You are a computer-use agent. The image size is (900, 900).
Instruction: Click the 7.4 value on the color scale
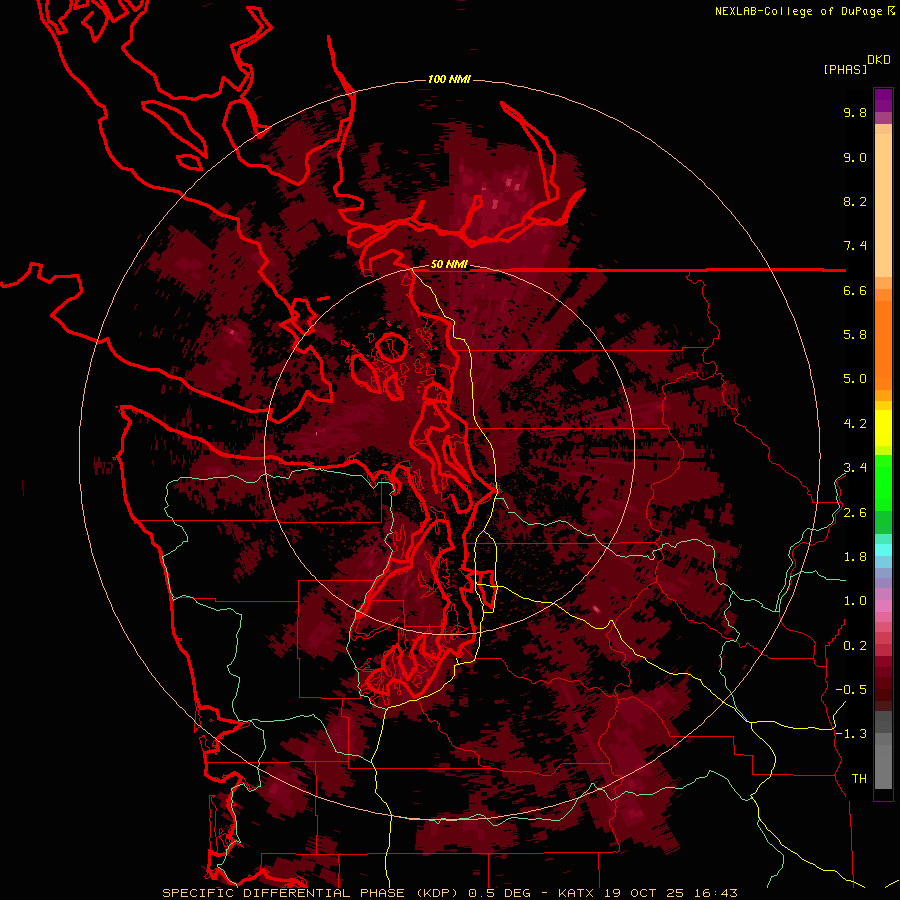[x=855, y=246]
